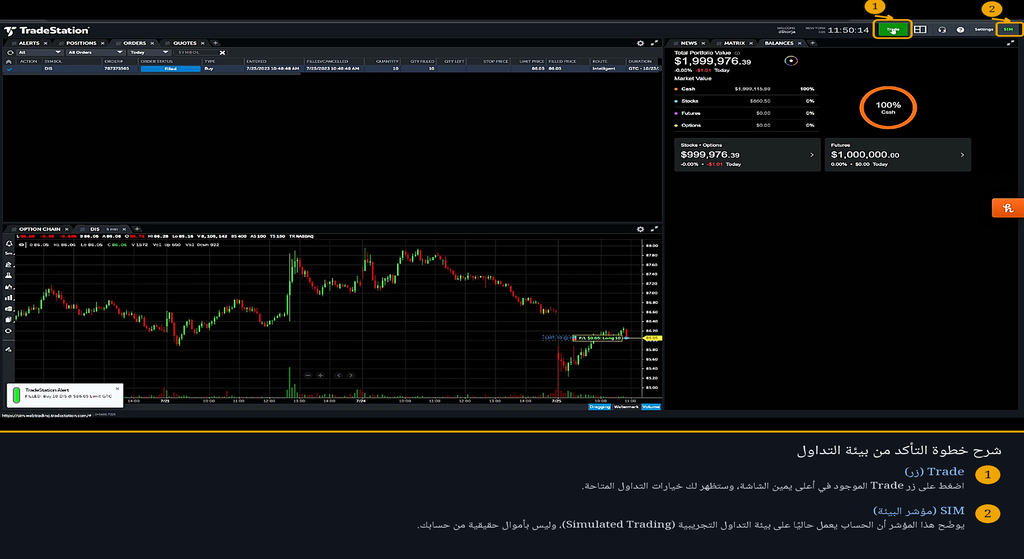Switch to the MATRIX tab
Image resolution: width=1024 pixels, height=559 pixels.
pyautogui.click(x=734, y=43)
